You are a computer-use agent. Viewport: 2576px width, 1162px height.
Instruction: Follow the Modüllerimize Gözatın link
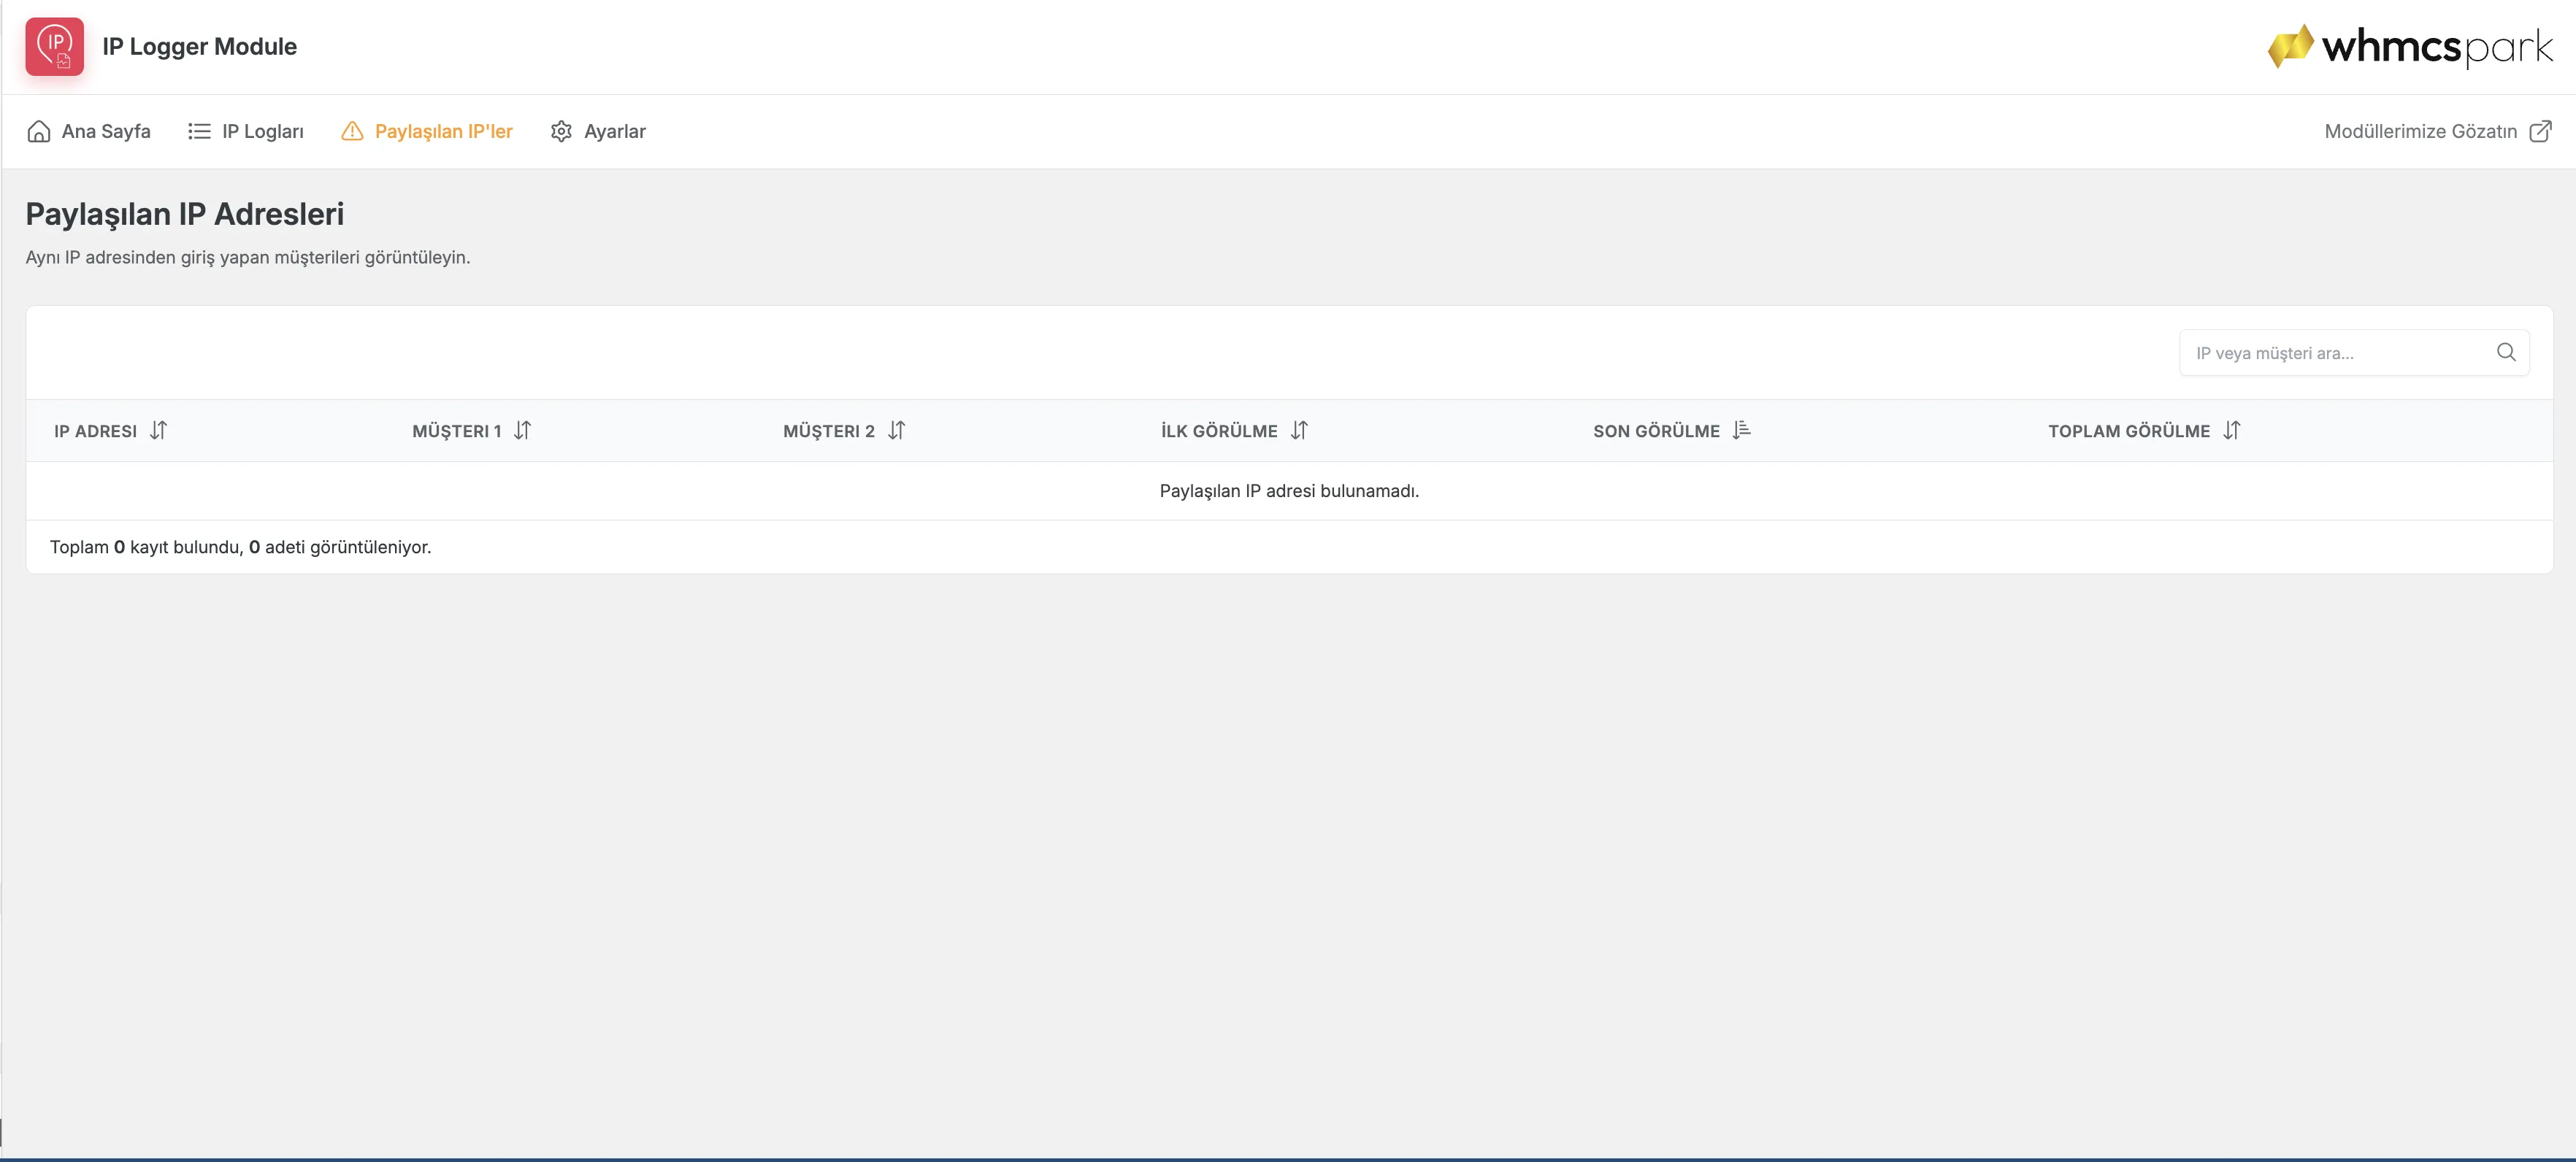2438,131
